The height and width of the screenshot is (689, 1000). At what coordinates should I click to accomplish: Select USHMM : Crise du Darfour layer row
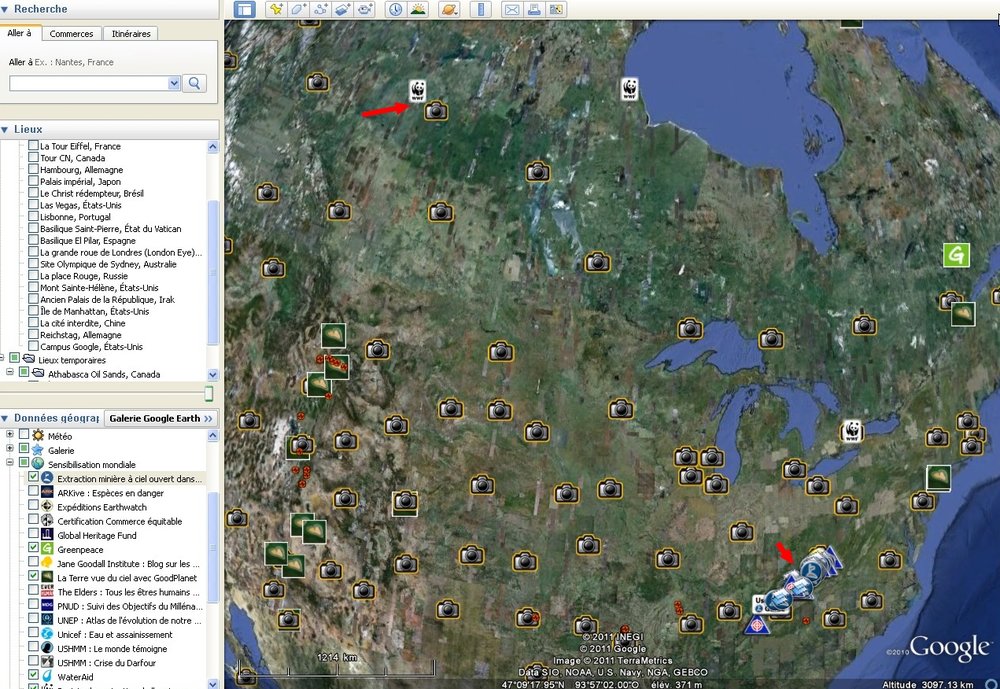107,663
